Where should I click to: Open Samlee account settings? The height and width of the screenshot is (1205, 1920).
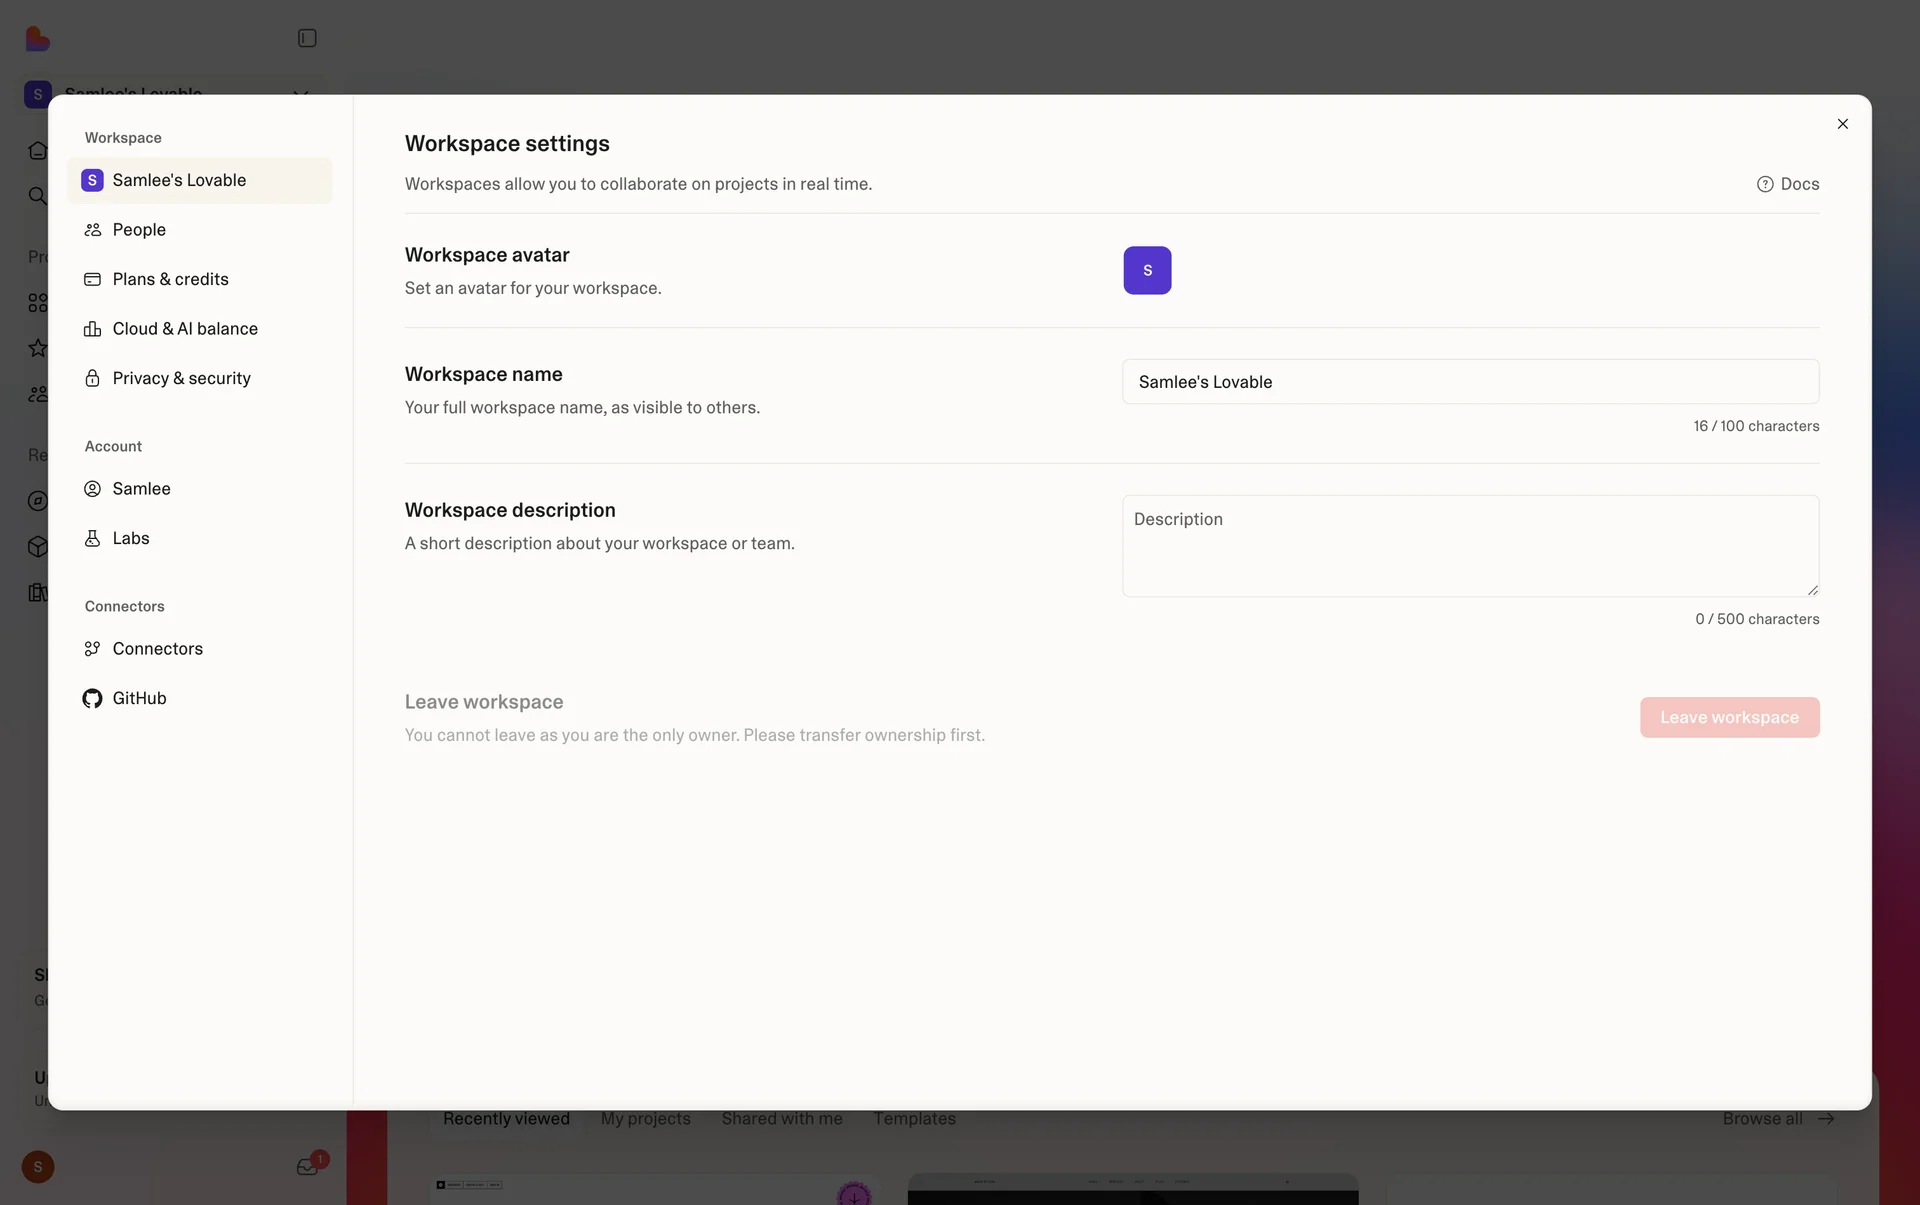tap(141, 489)
